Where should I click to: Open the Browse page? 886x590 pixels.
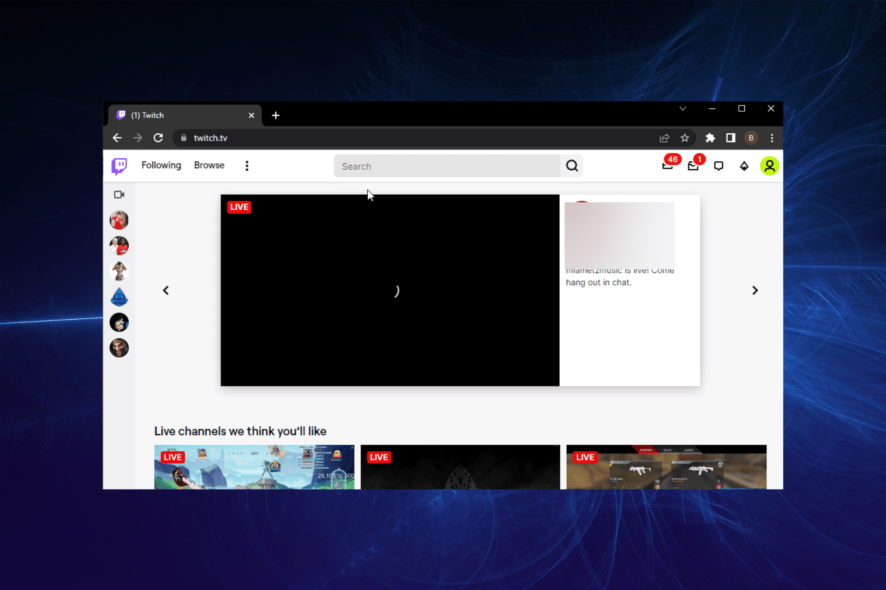(209, 165)
